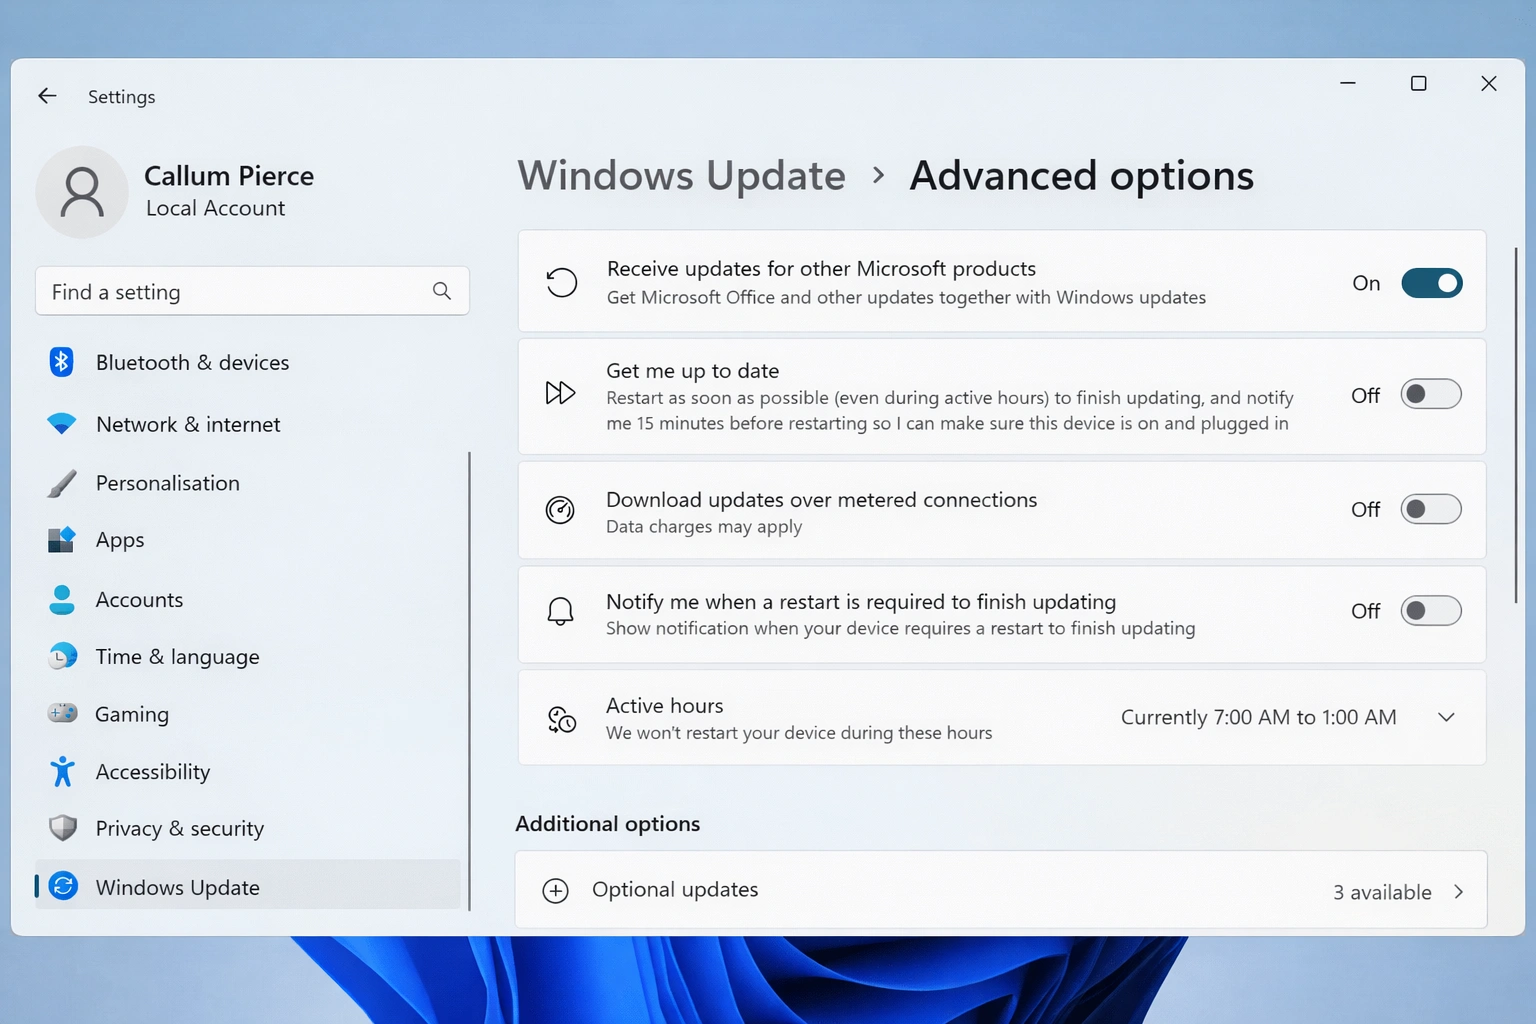Click the Accounts icon in the sidebar

[x=62, y=599]
